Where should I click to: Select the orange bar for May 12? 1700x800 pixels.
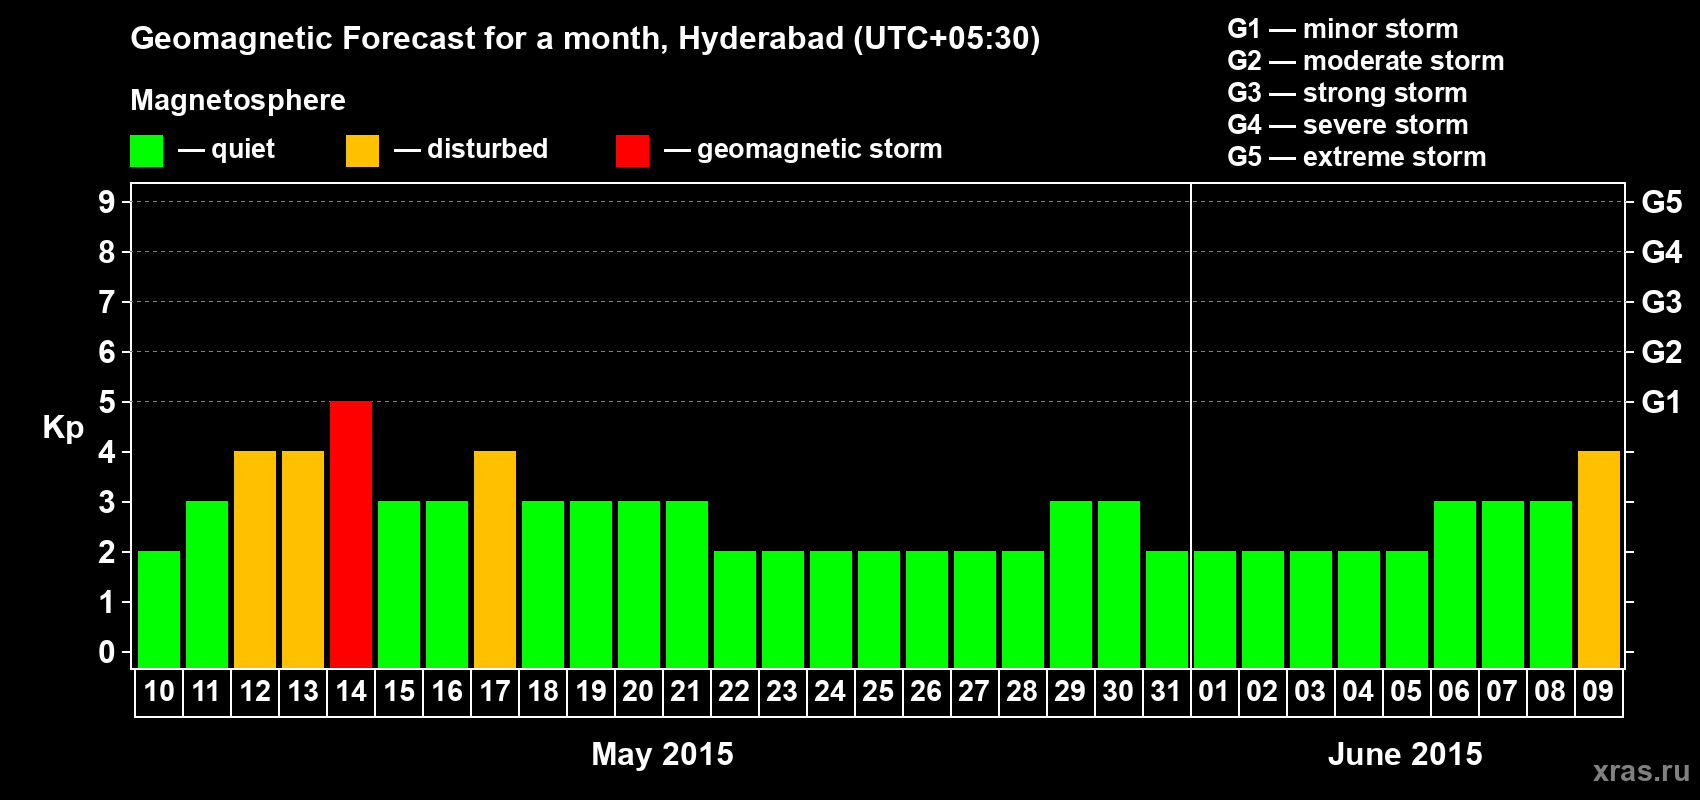click(x=255, y=559)
